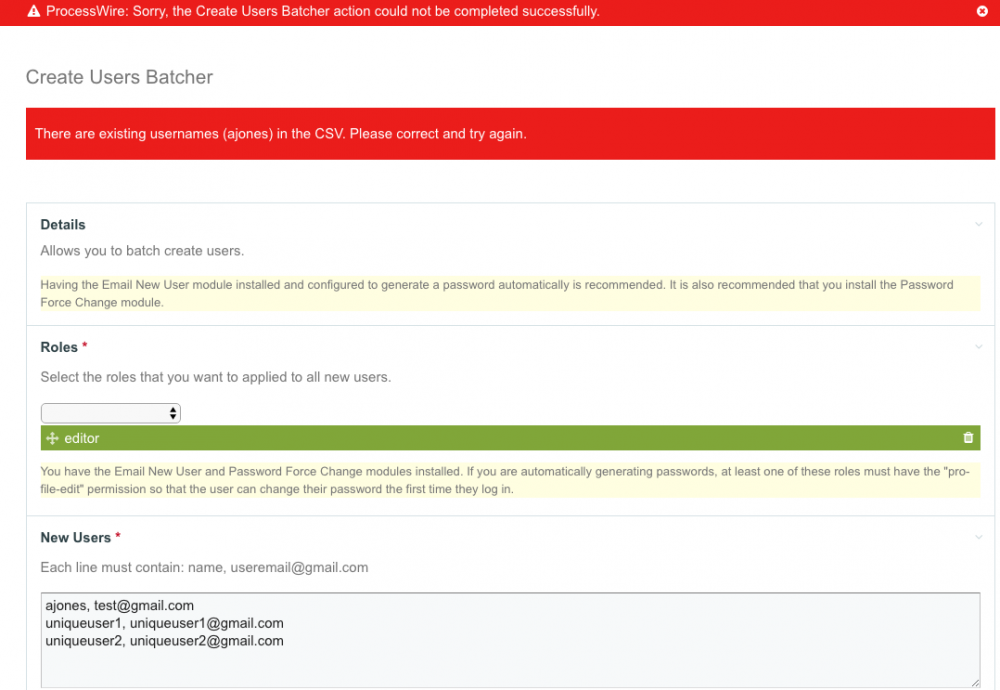Click the Create Users Batcher heading

[x=119, y=77]
